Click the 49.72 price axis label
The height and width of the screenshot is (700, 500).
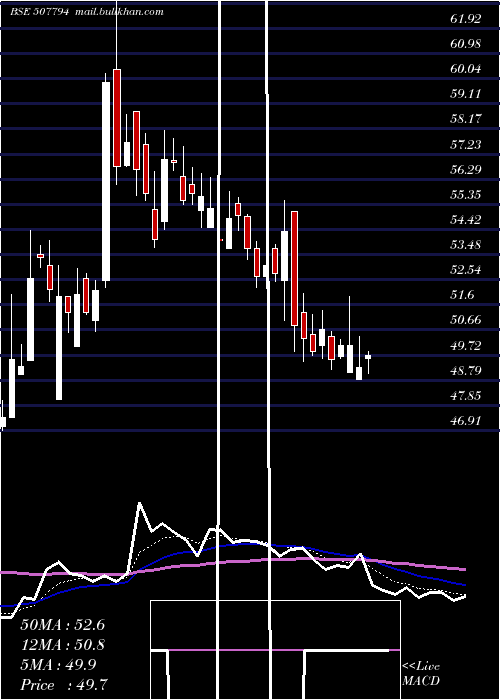[x=466, y=346]
